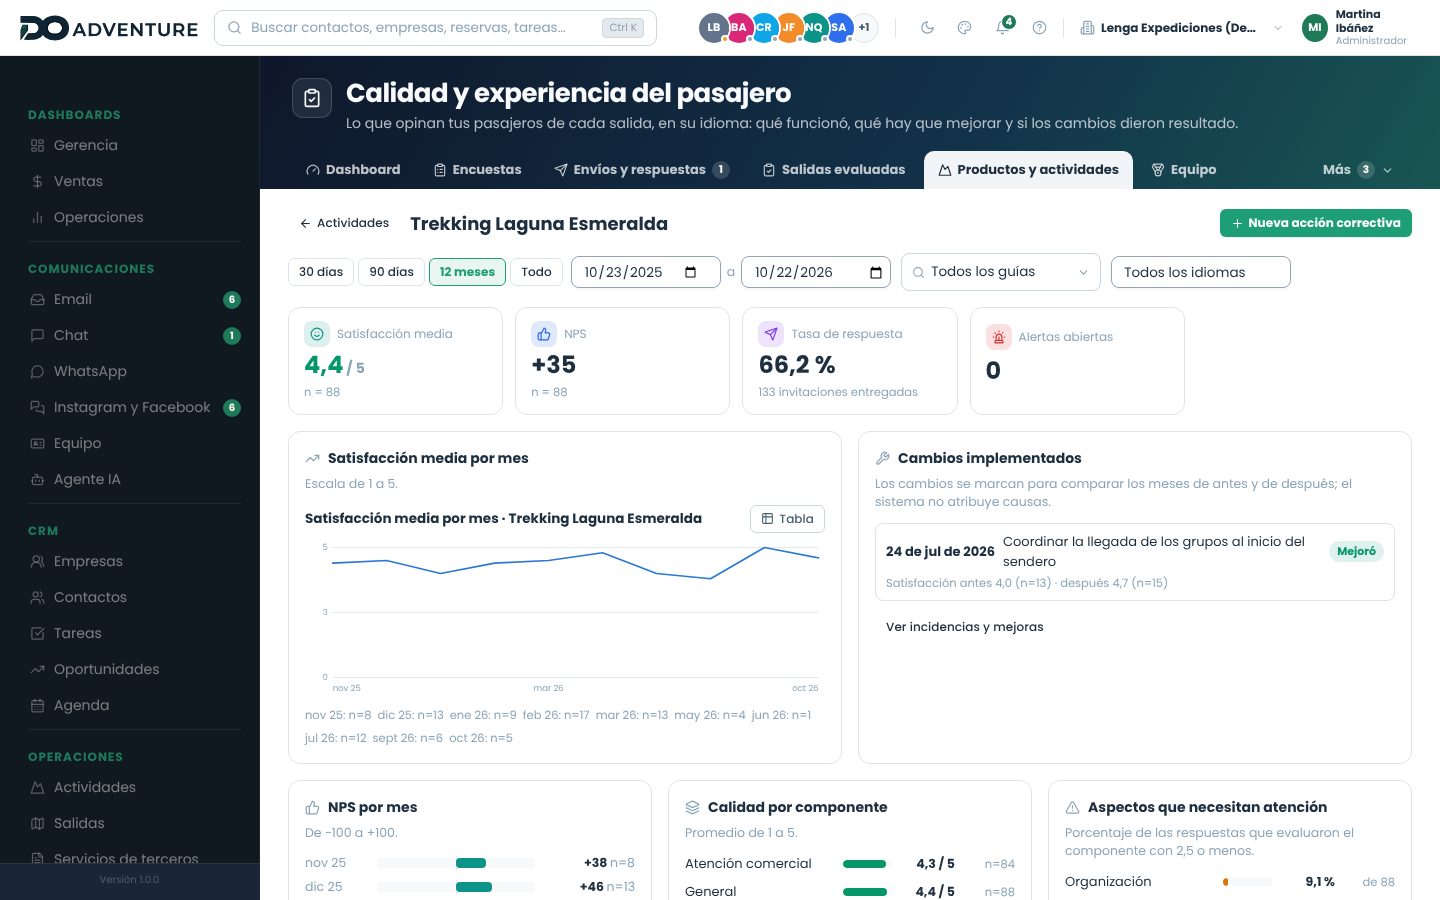Click Nueva acción correctiva button
Screen dimensions: 1440x900
point(1316,223)
